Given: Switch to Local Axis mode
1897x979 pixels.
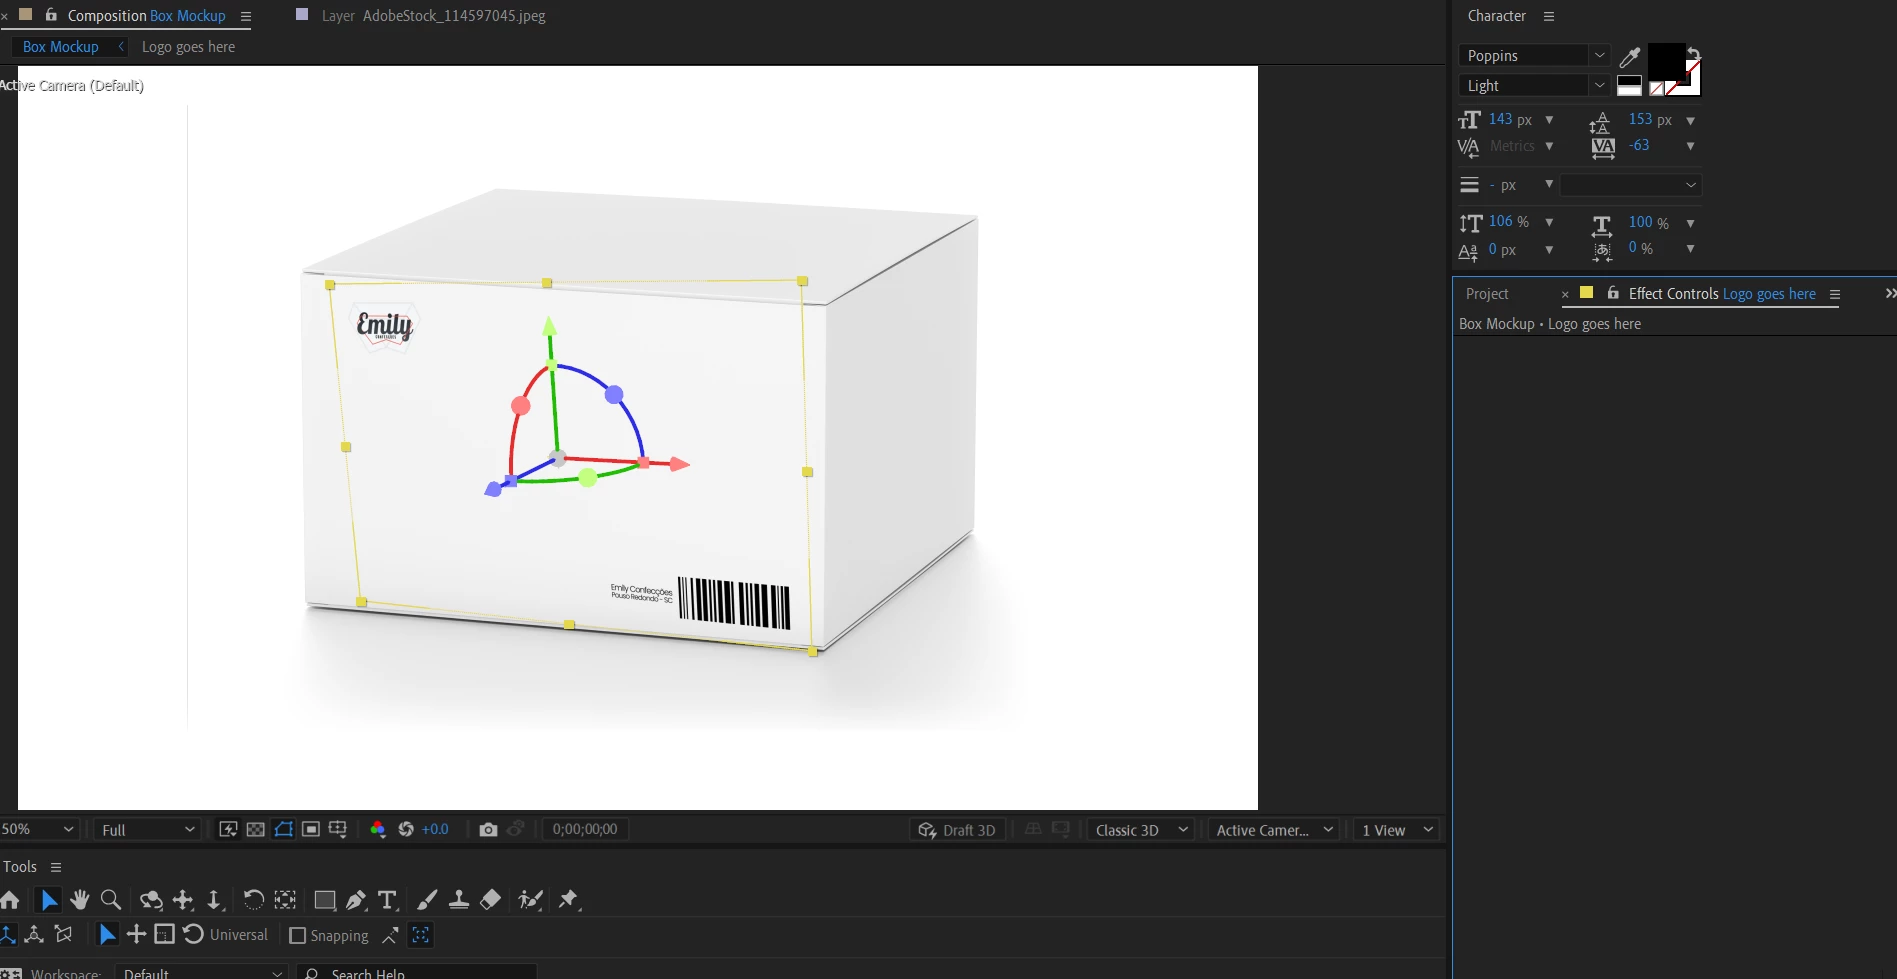Looking at the screenshot, I should click(8, 935).
